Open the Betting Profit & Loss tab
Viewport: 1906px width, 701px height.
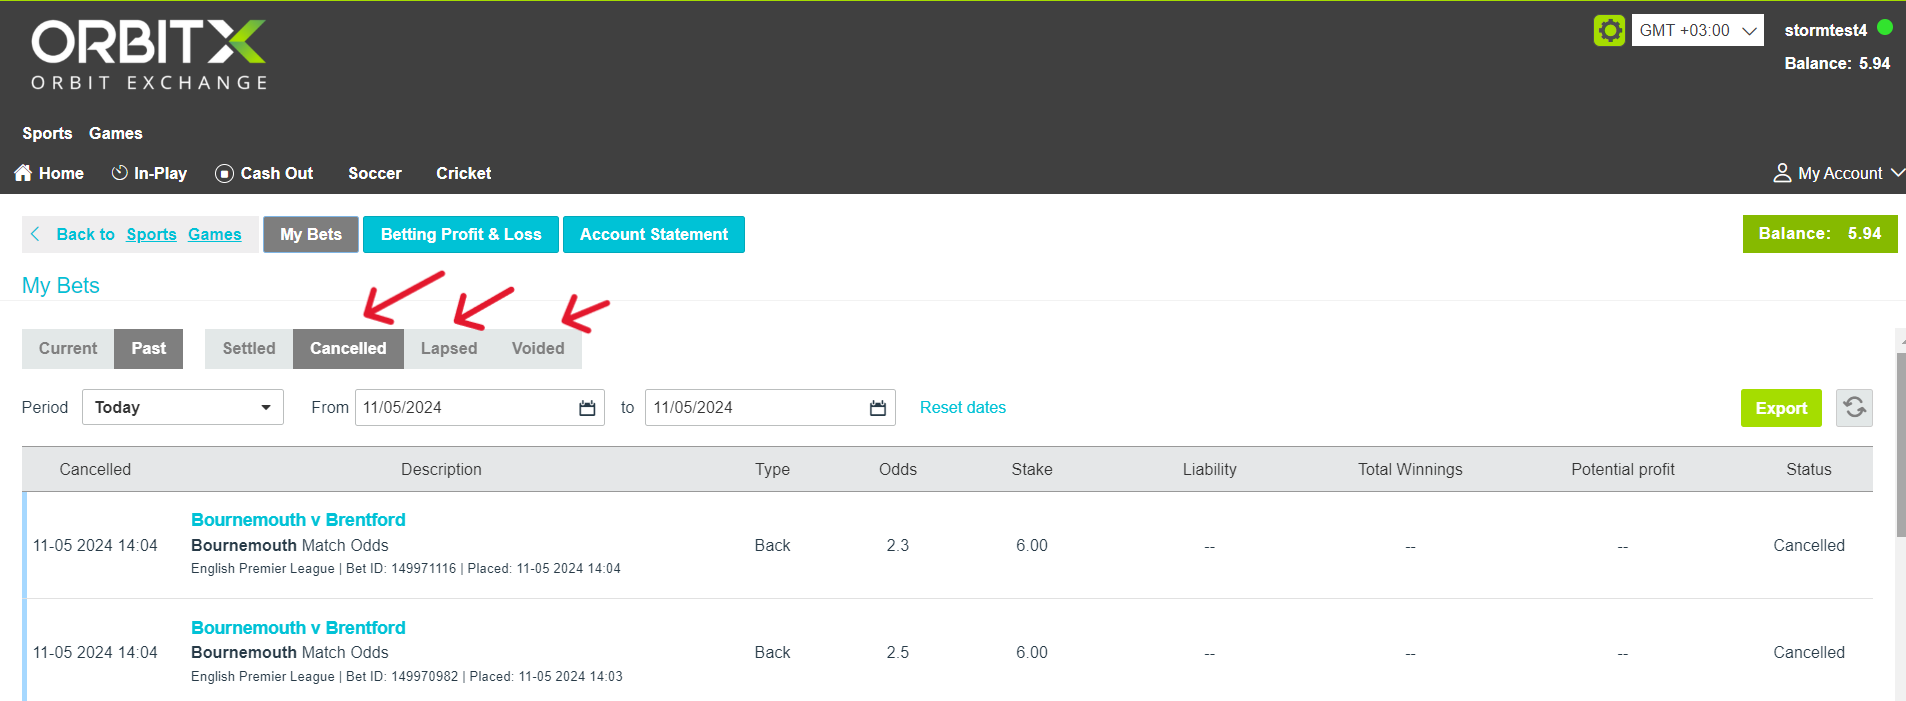click(x=461, y=235)
